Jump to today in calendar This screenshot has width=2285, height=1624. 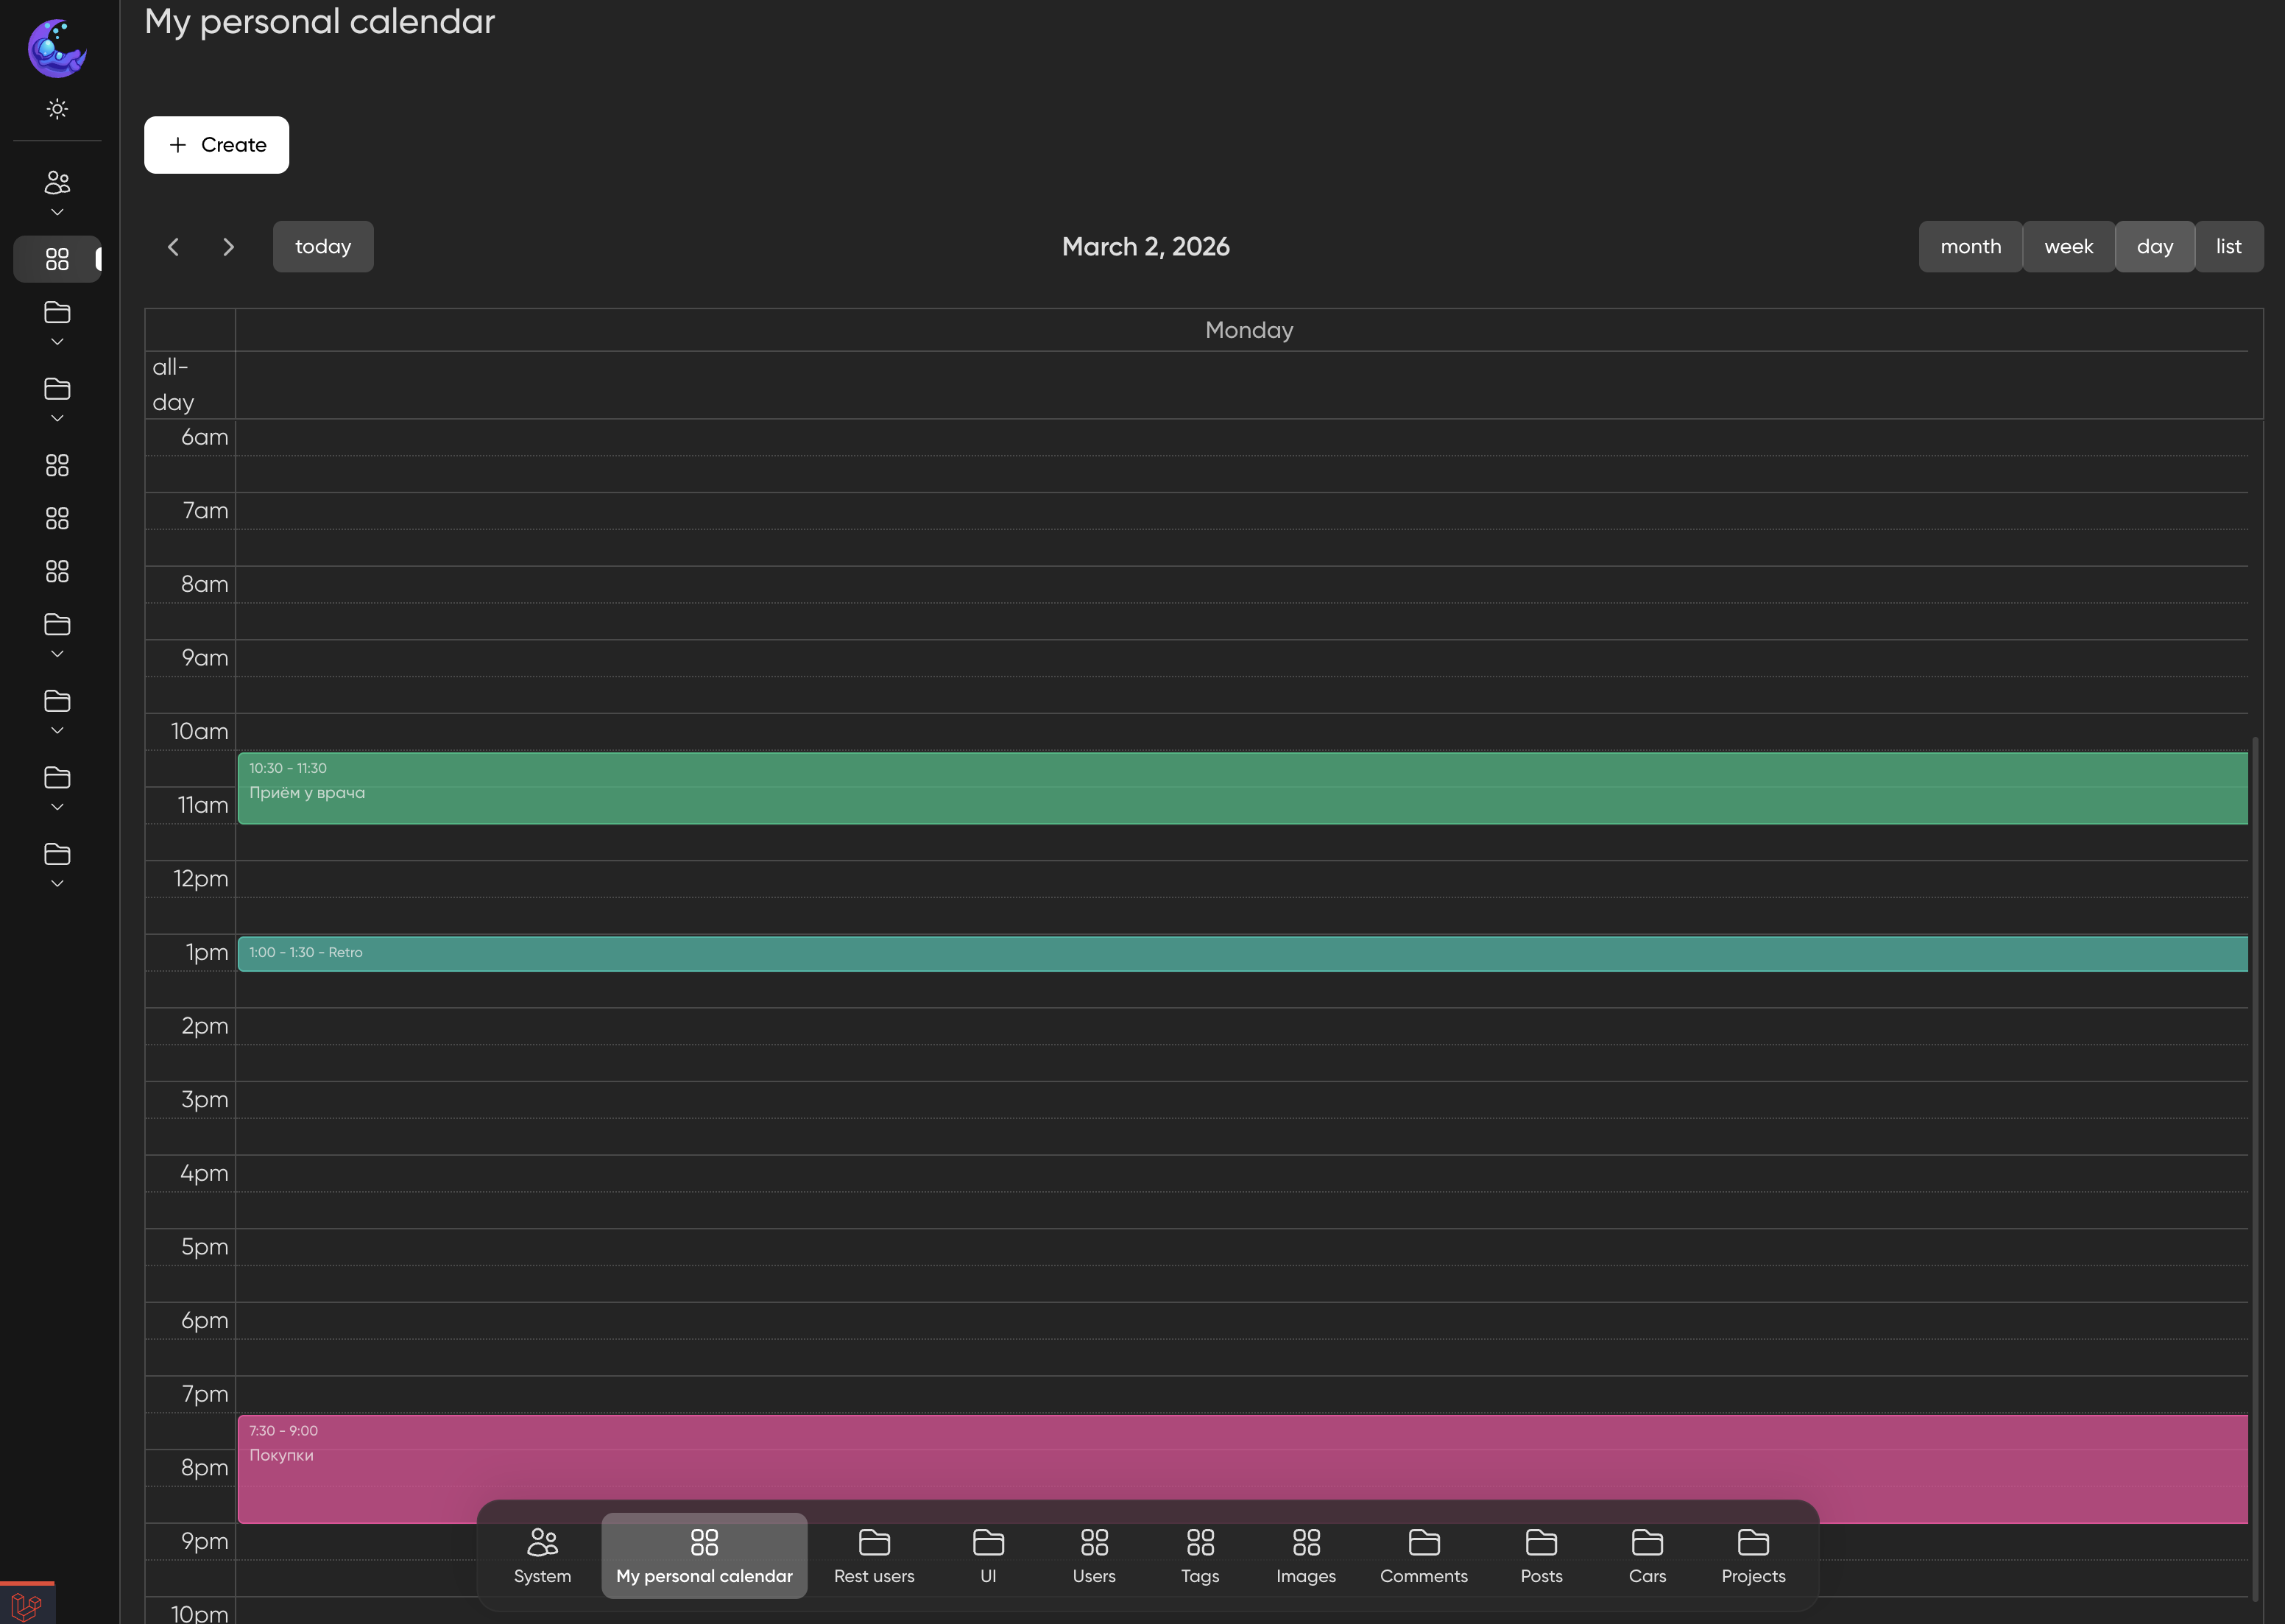[323, 247]
